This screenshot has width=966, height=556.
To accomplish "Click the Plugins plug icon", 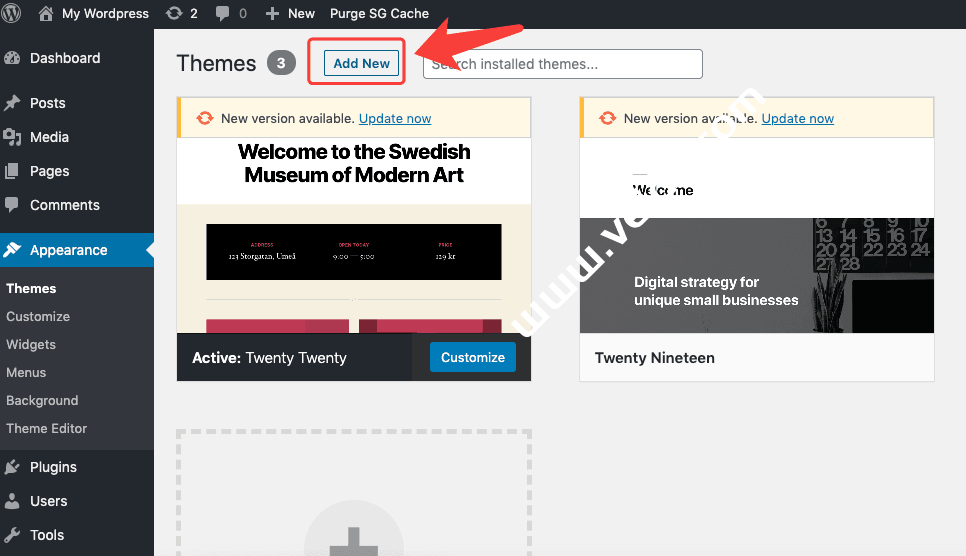I will 13,467.
